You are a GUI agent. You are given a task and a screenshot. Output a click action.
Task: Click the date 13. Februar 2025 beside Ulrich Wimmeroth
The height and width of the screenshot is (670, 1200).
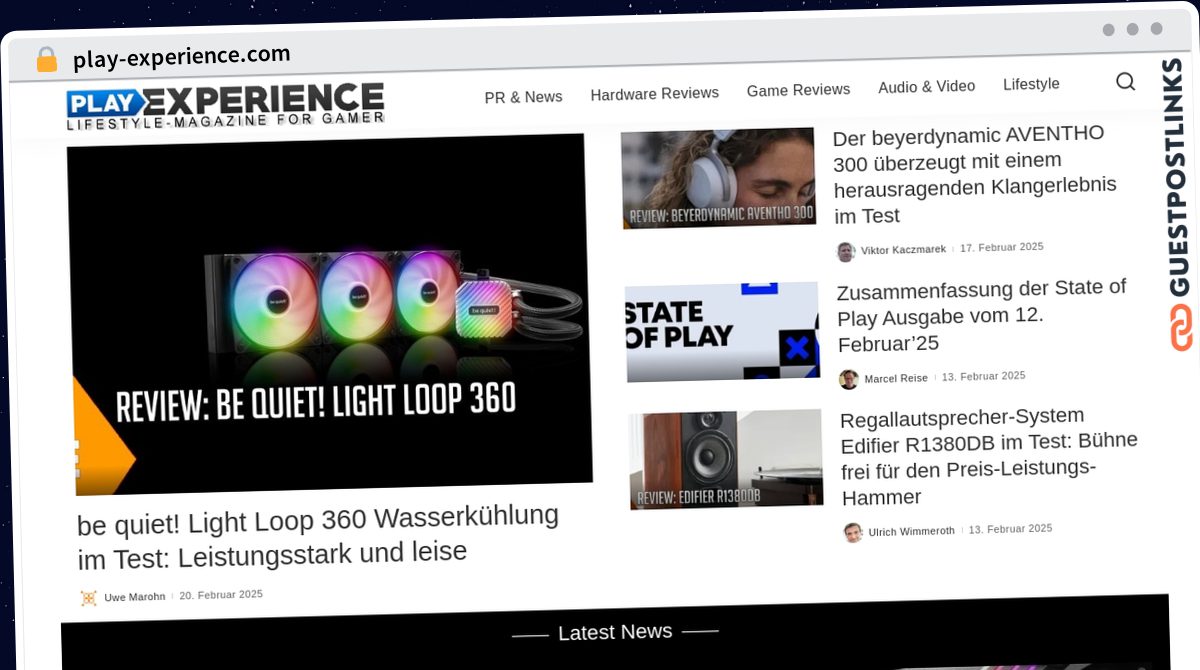point(1010,529)
